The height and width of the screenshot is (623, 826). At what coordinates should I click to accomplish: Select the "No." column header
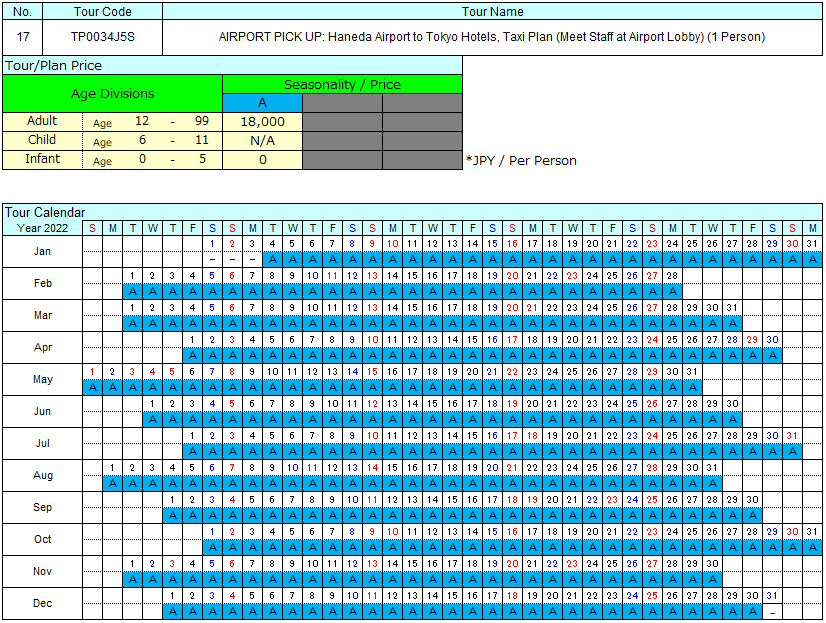pos(22,12)
